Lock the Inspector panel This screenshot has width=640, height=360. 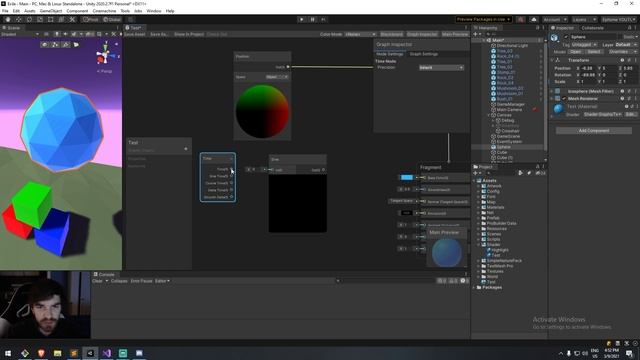click(629, 28)
